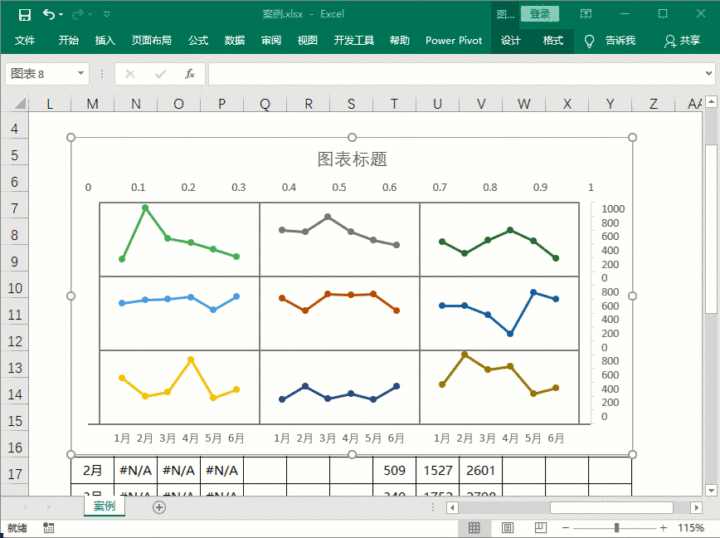Expand the formula bar chevron

(x=709, y=73)
